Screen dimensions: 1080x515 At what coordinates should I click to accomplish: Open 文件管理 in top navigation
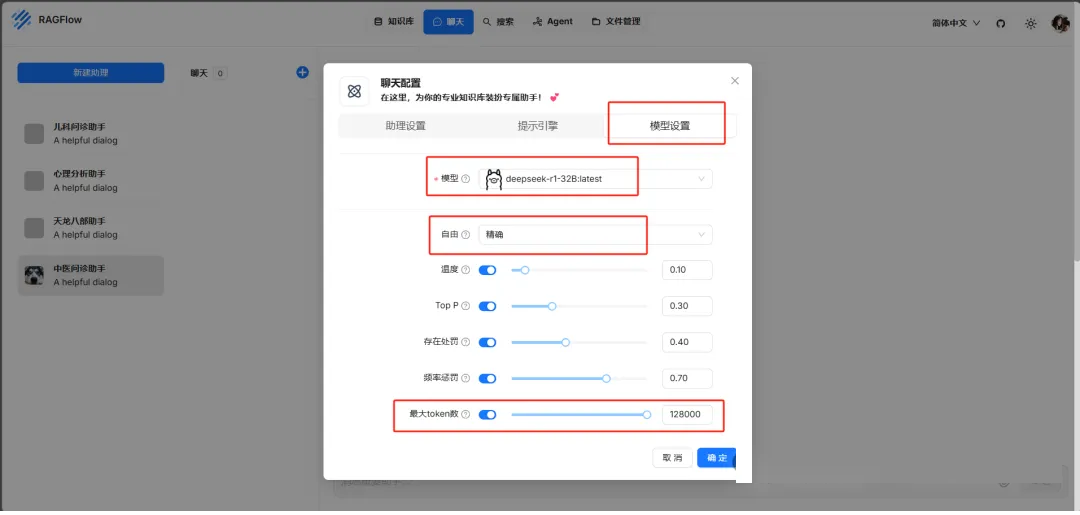[616, 22]
